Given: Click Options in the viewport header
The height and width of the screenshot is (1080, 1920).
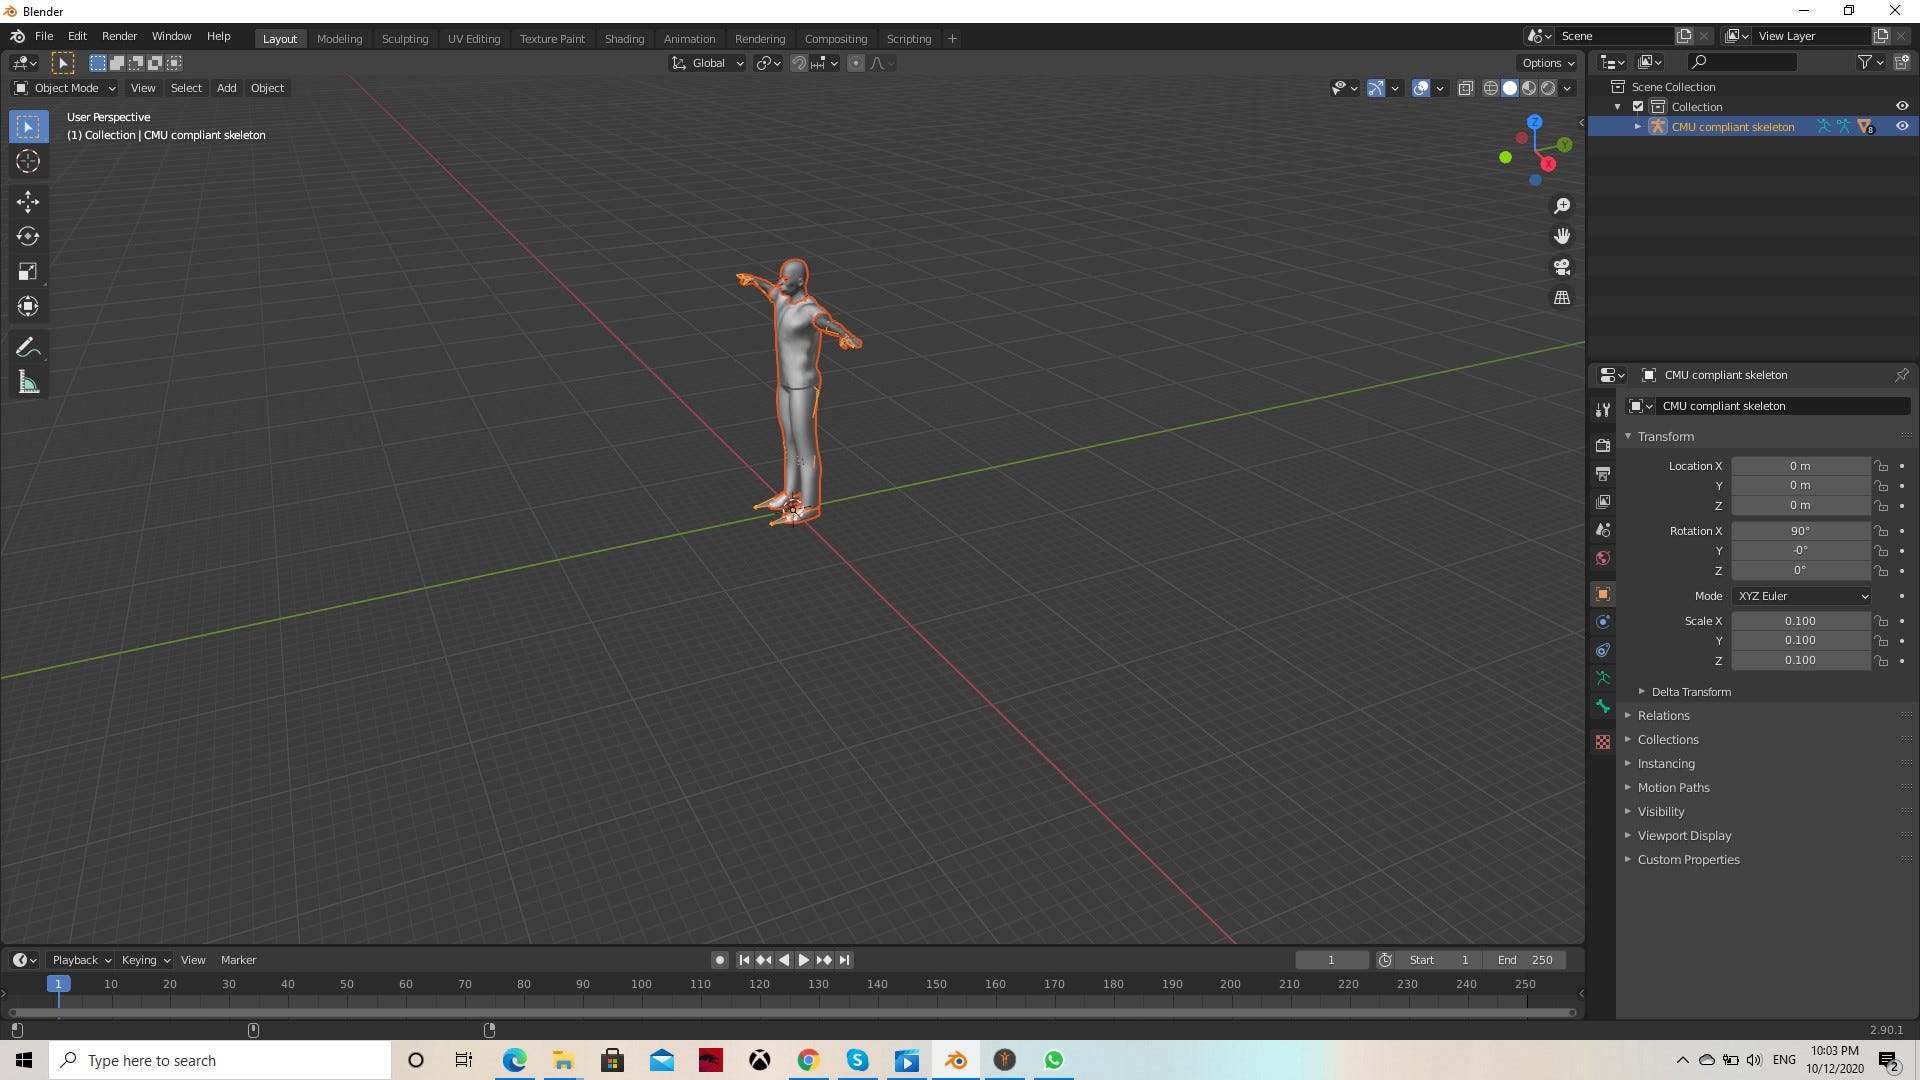Looking at the screenshot, I should pos(1546,62).
